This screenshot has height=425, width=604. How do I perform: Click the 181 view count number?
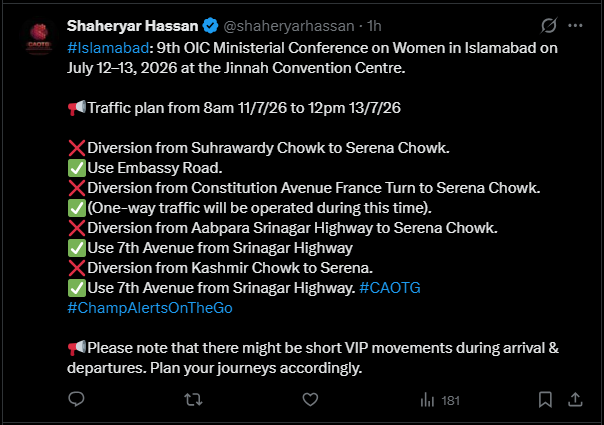tap(450, 401)
